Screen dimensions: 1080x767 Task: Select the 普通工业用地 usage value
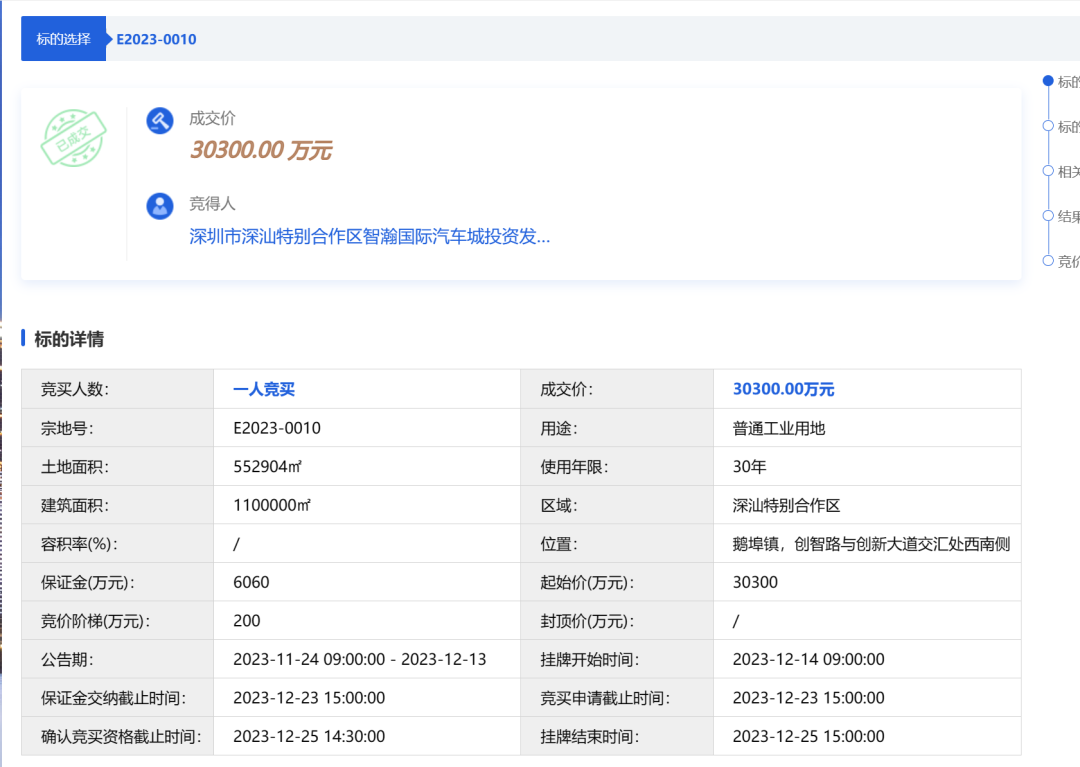778,428
